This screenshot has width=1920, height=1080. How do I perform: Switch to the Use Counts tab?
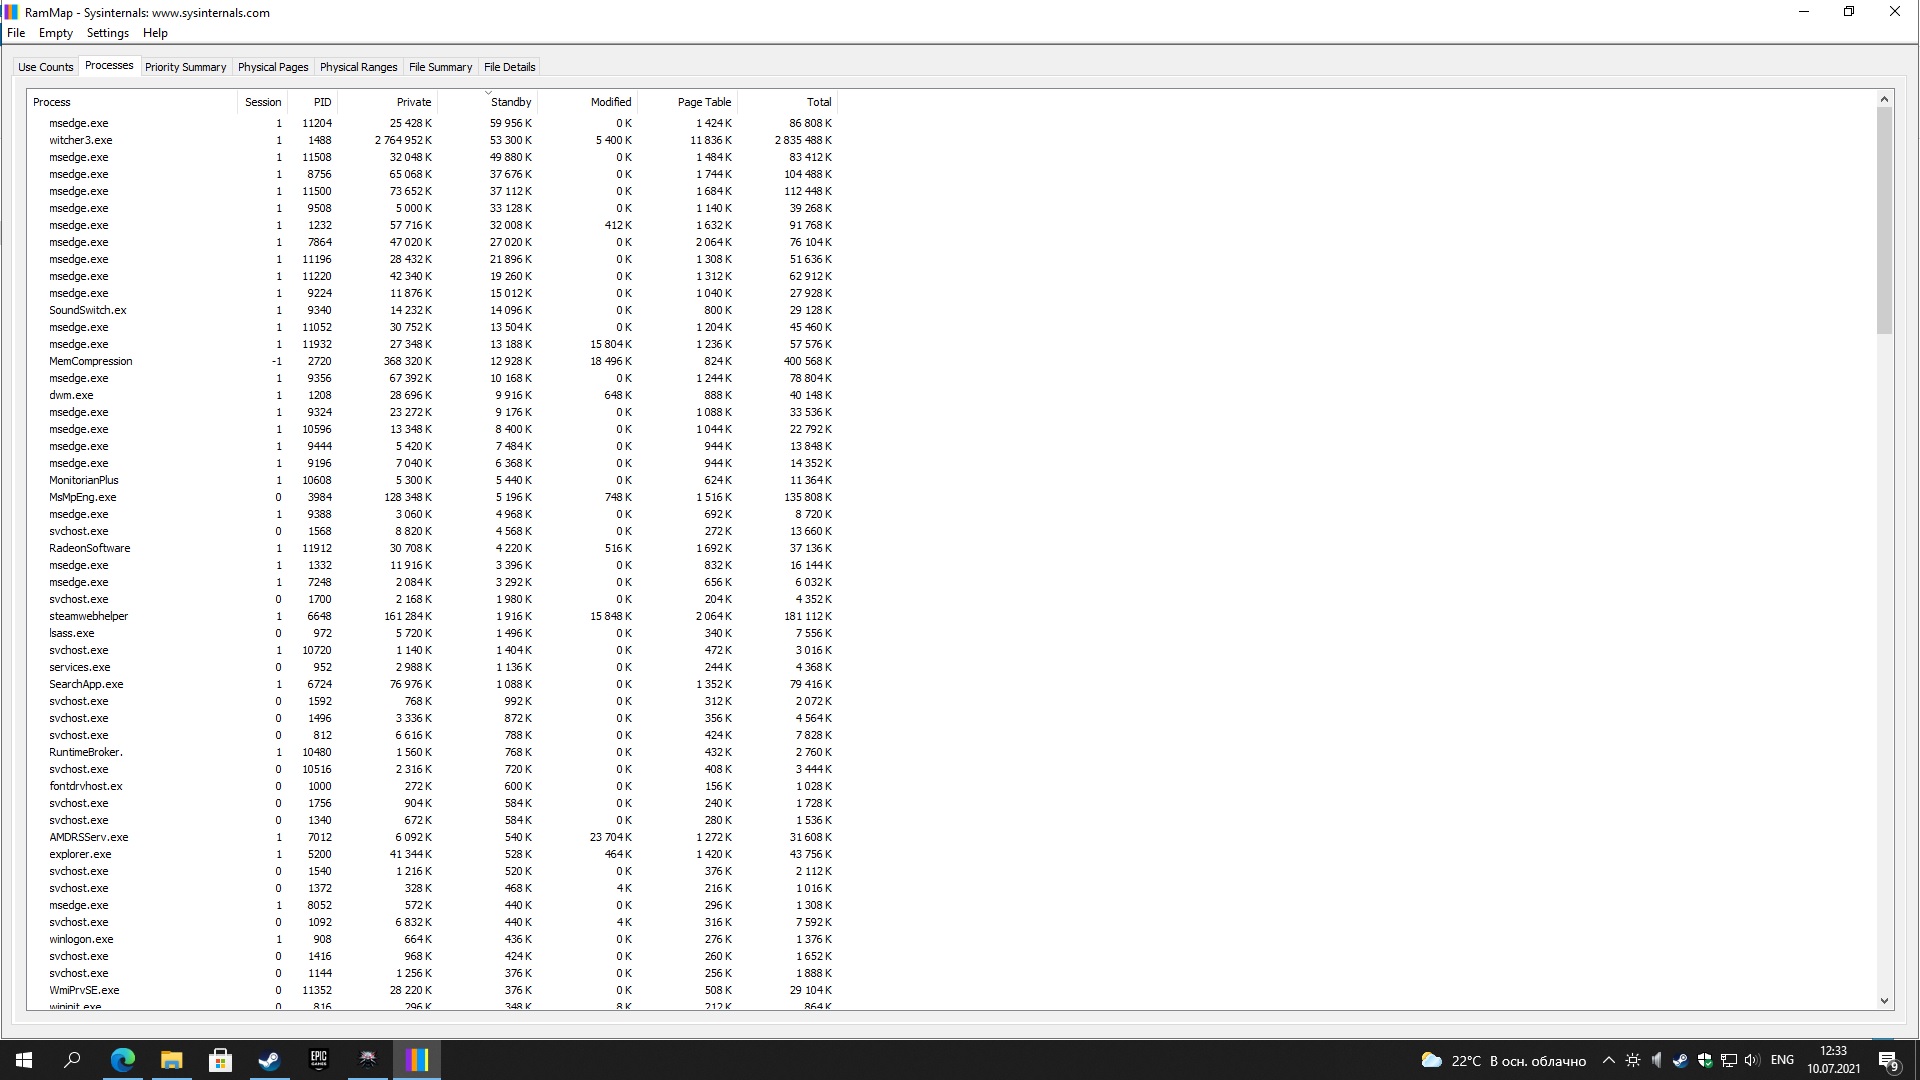tap(46, 67)
